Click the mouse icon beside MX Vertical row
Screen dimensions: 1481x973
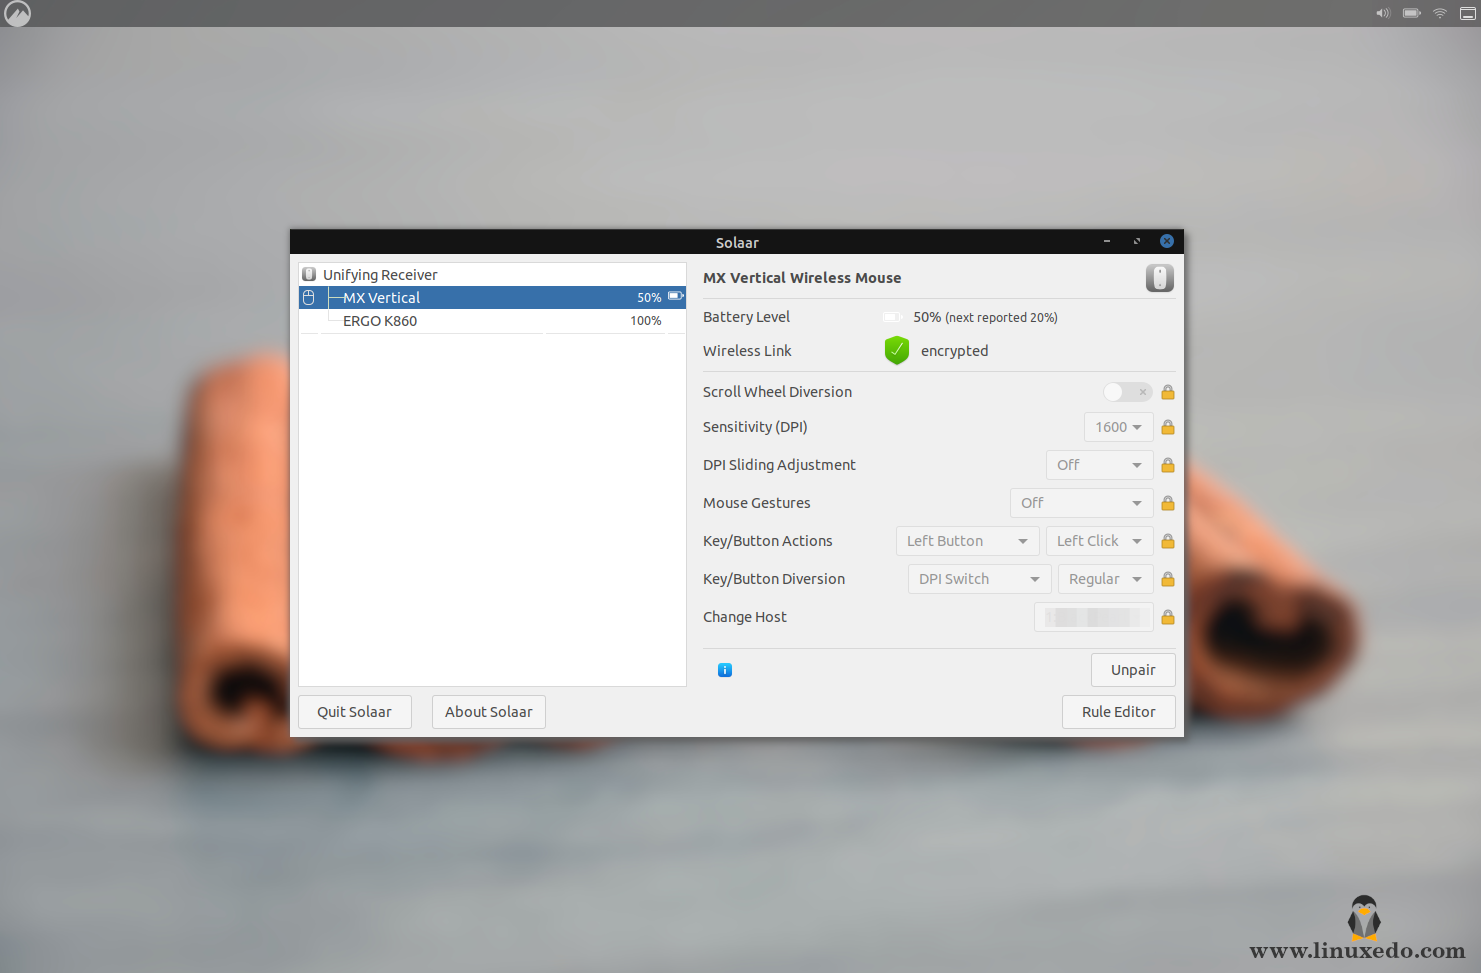[x=309, y=297]
